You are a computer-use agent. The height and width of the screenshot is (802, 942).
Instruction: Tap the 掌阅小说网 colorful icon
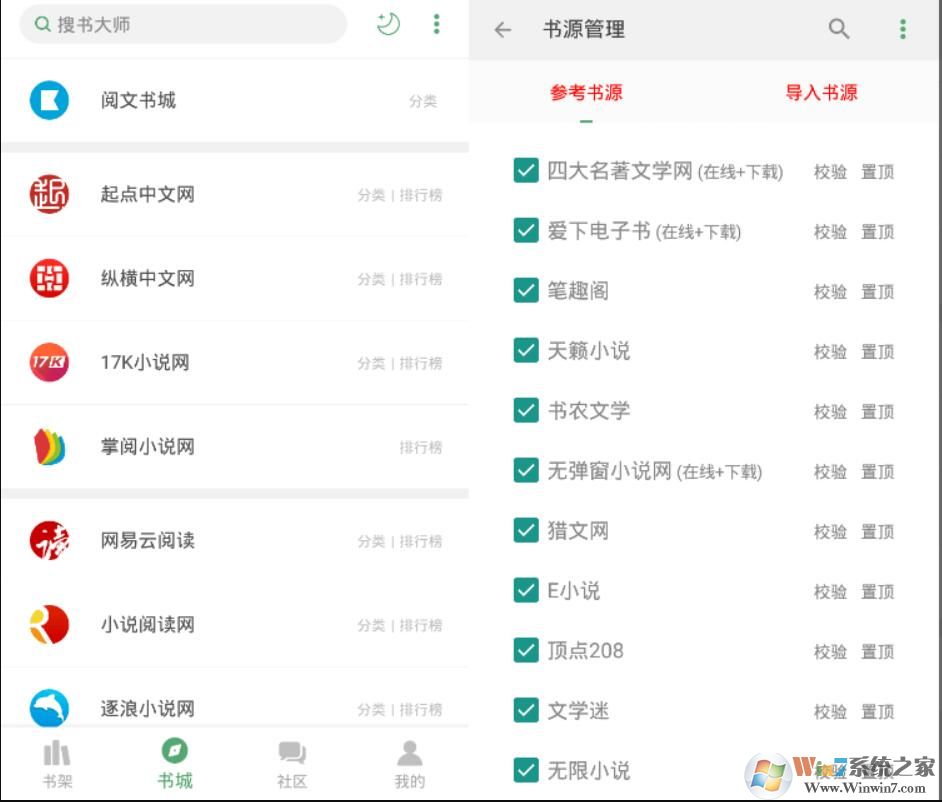point(50,447)
